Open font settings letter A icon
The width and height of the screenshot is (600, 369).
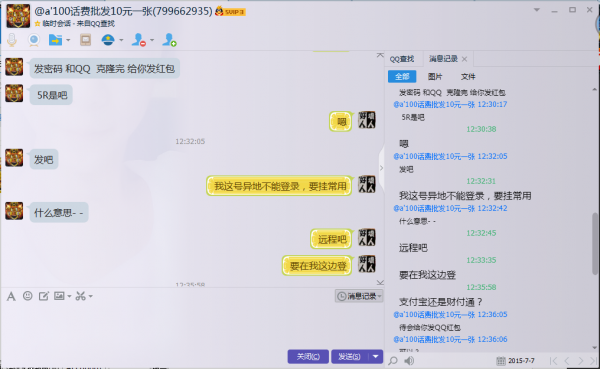coord(11,296)
